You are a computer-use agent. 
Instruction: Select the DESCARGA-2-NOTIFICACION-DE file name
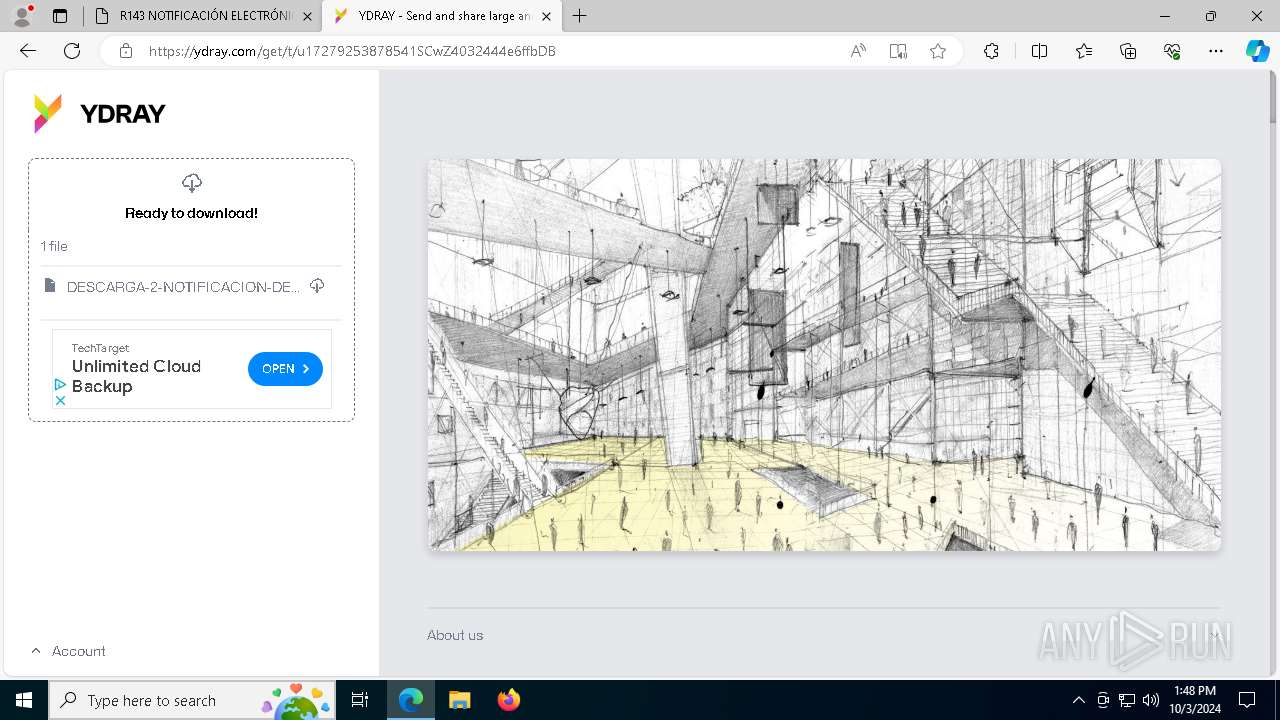(183, 287)
